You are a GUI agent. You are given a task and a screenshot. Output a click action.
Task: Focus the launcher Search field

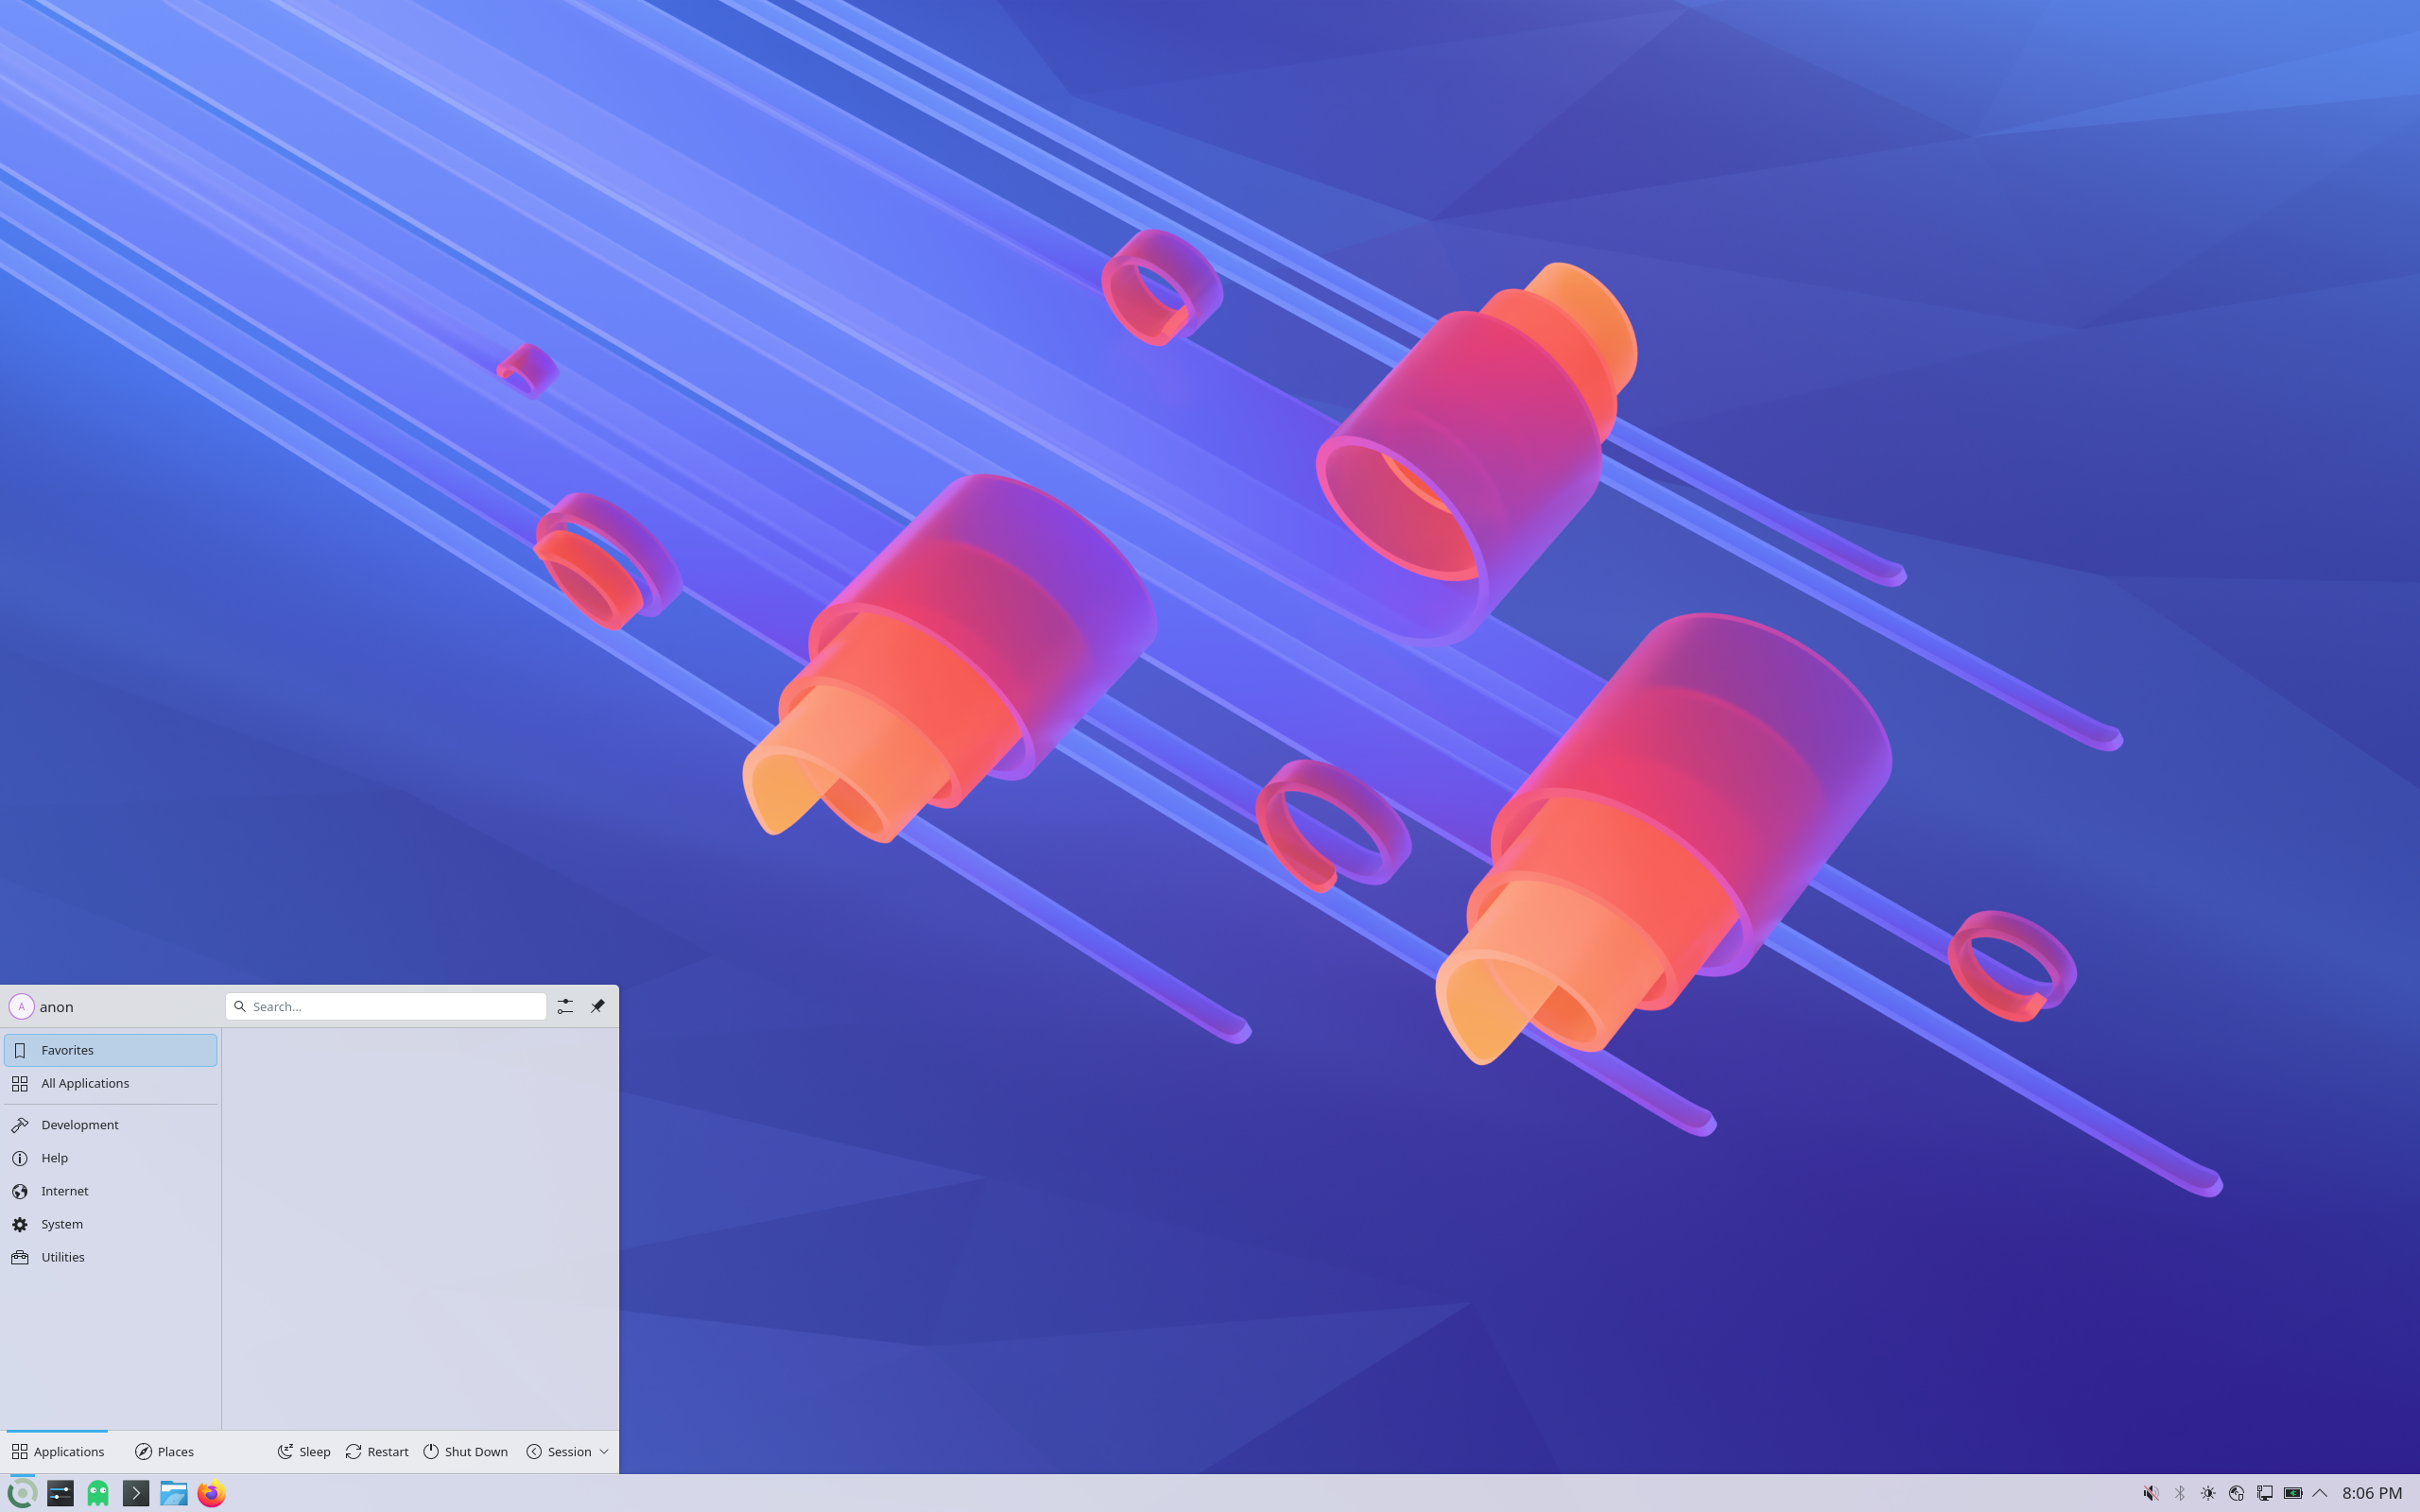(386, 1006)
